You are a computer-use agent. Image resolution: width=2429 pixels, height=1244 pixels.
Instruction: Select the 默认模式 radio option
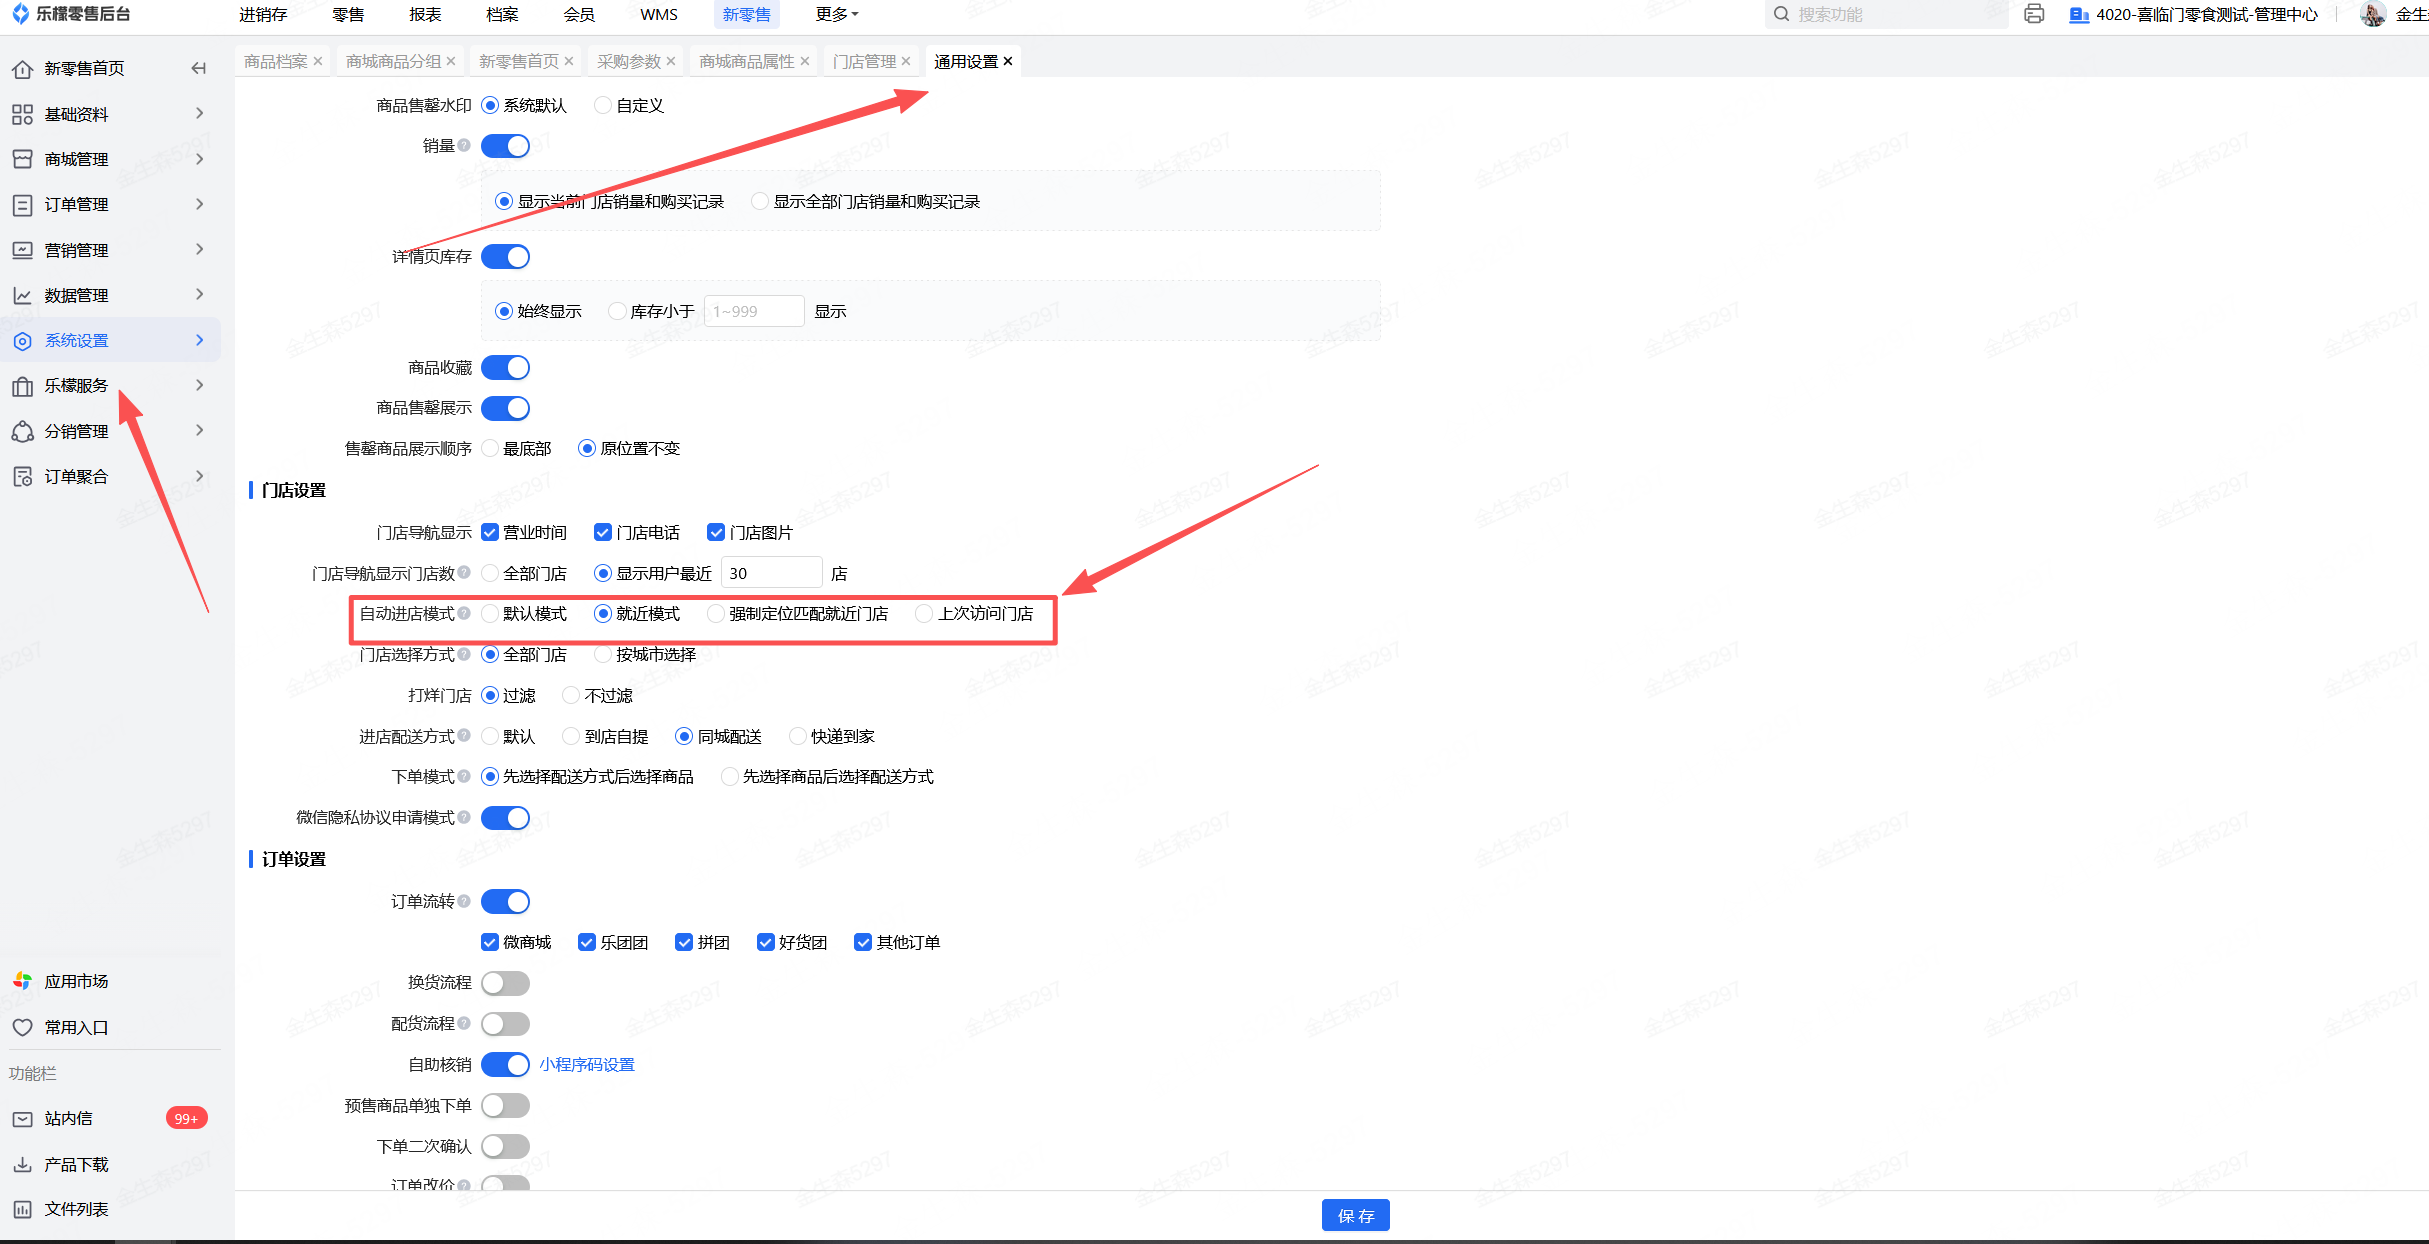(x=490, y=613)
